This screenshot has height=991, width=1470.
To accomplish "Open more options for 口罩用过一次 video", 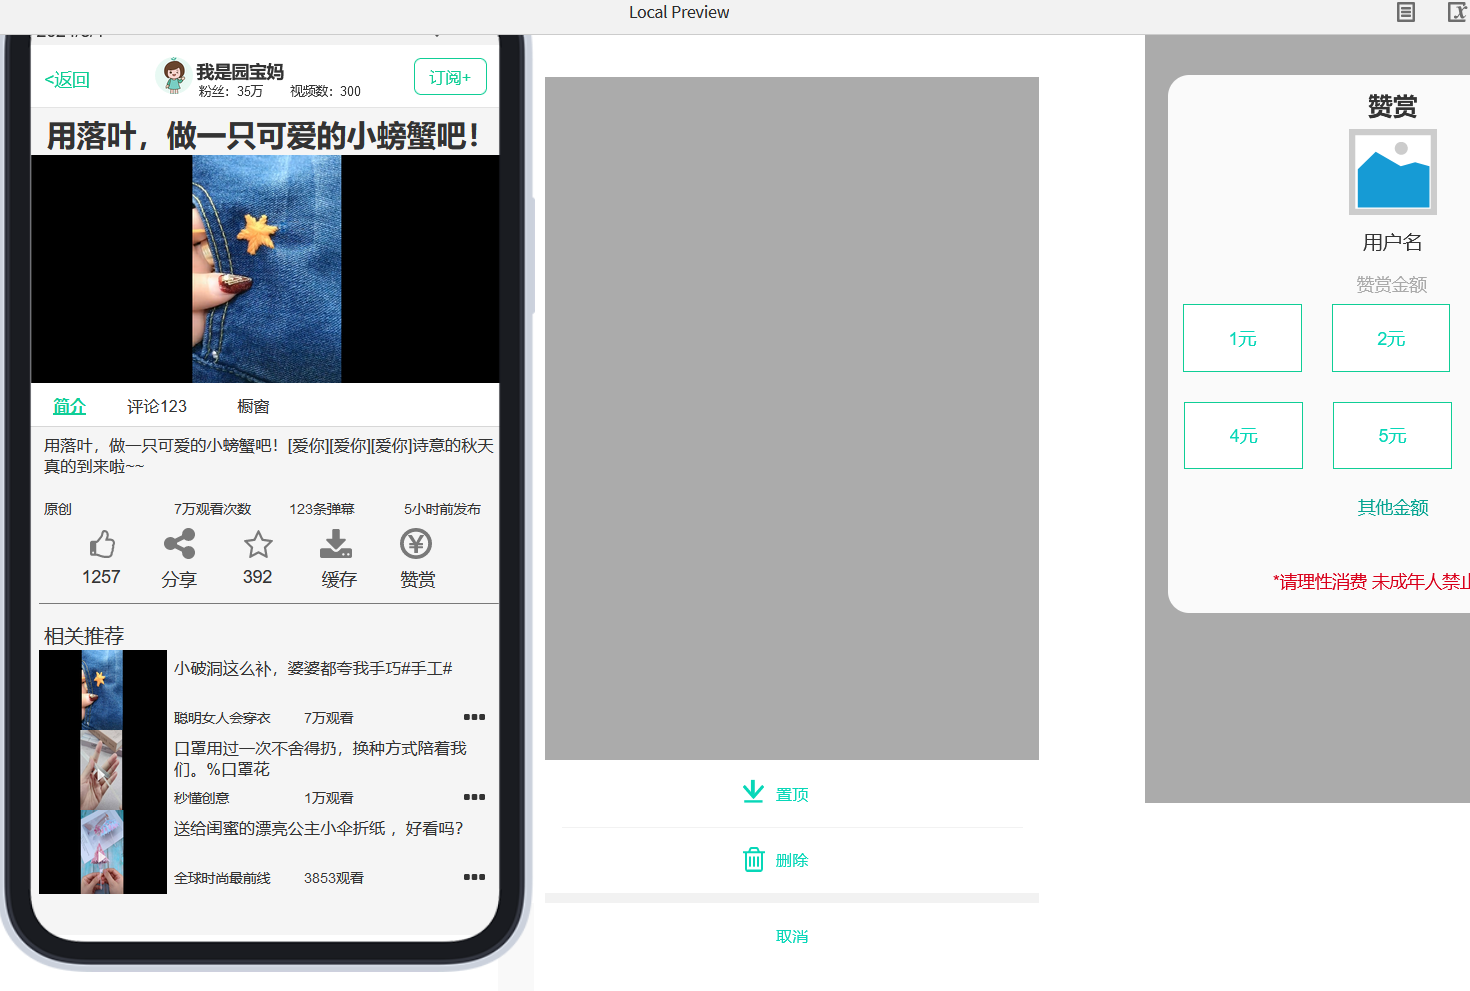I will click(474, 797).
